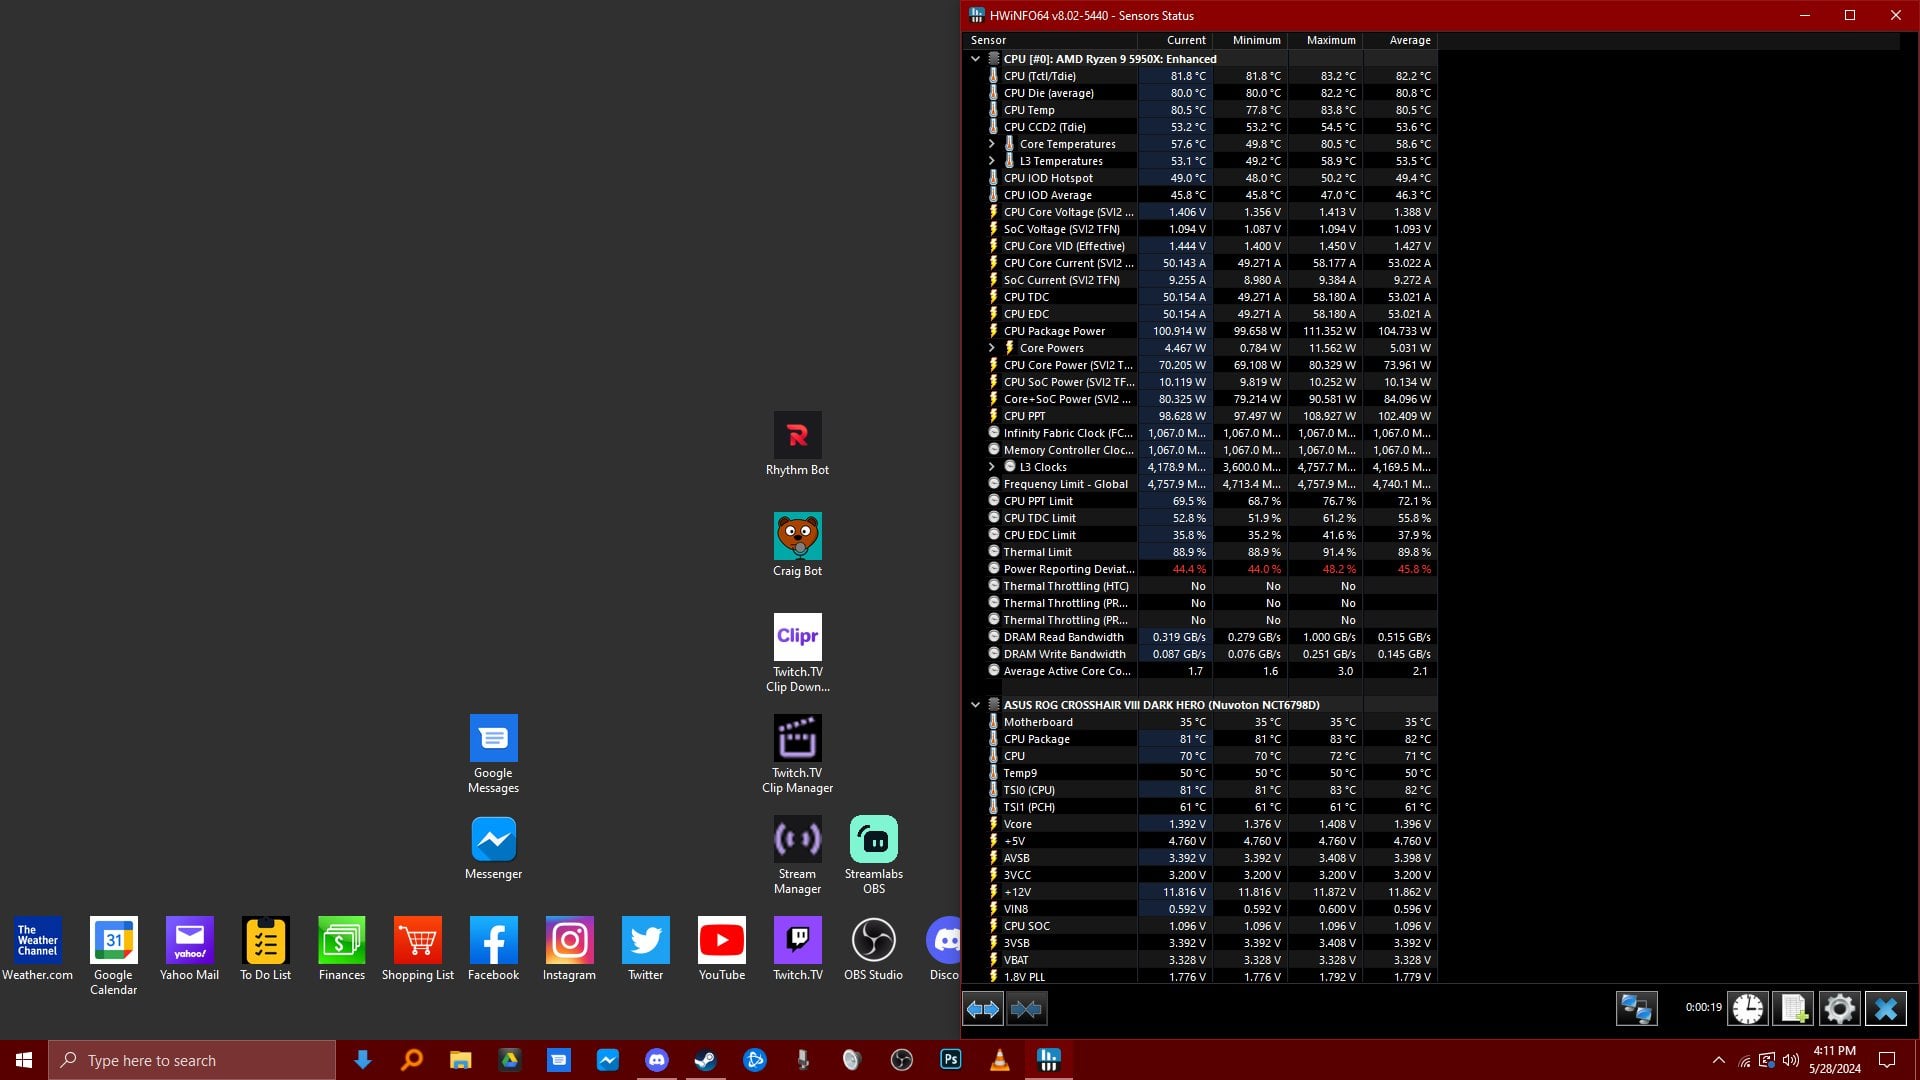Viewport: 1920px width, 1080px height.
Task: Click the Average column header
Action: click(x=1400, y=40)
